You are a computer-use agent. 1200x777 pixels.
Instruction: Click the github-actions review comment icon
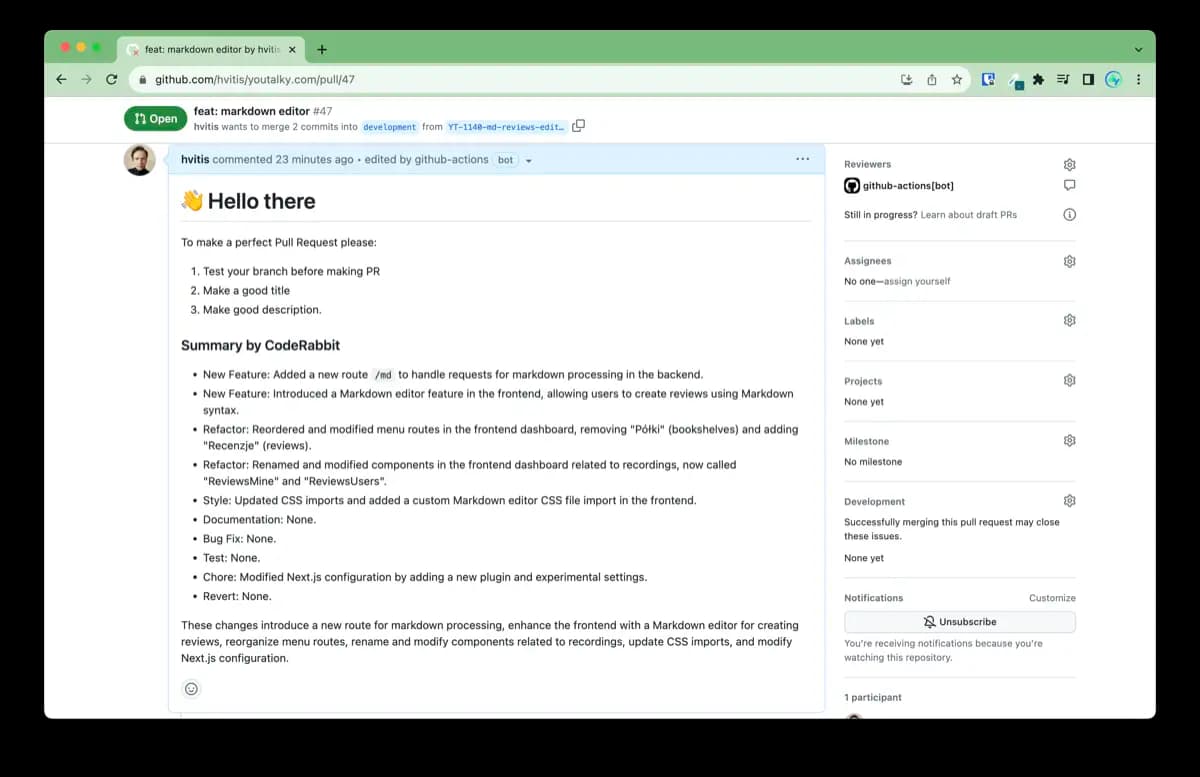click(1069, 185)
